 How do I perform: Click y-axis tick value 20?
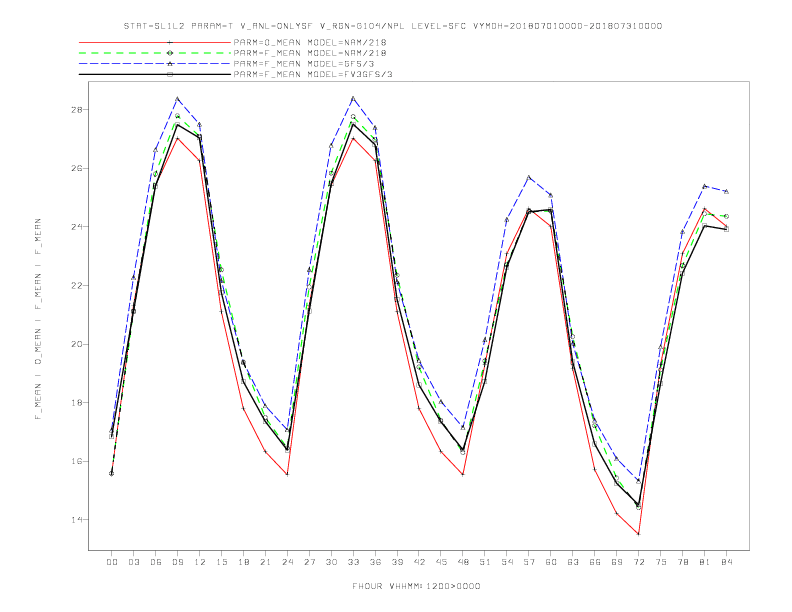[x=76, y=344]
